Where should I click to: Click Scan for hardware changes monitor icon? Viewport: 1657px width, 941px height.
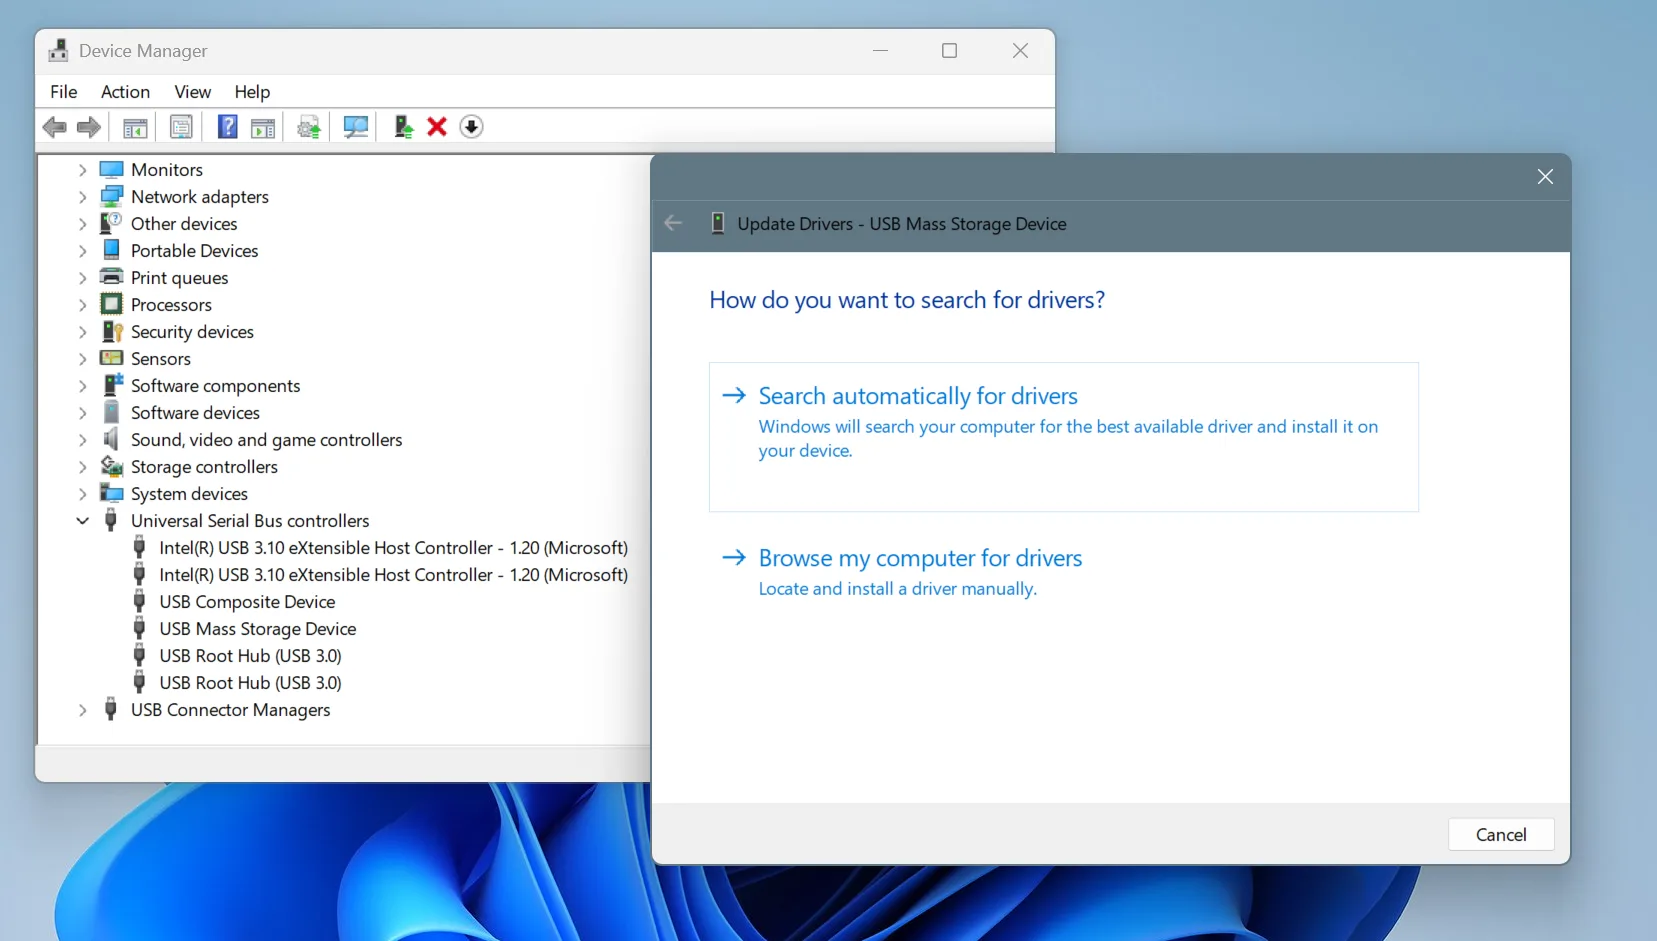pos(356,127)
